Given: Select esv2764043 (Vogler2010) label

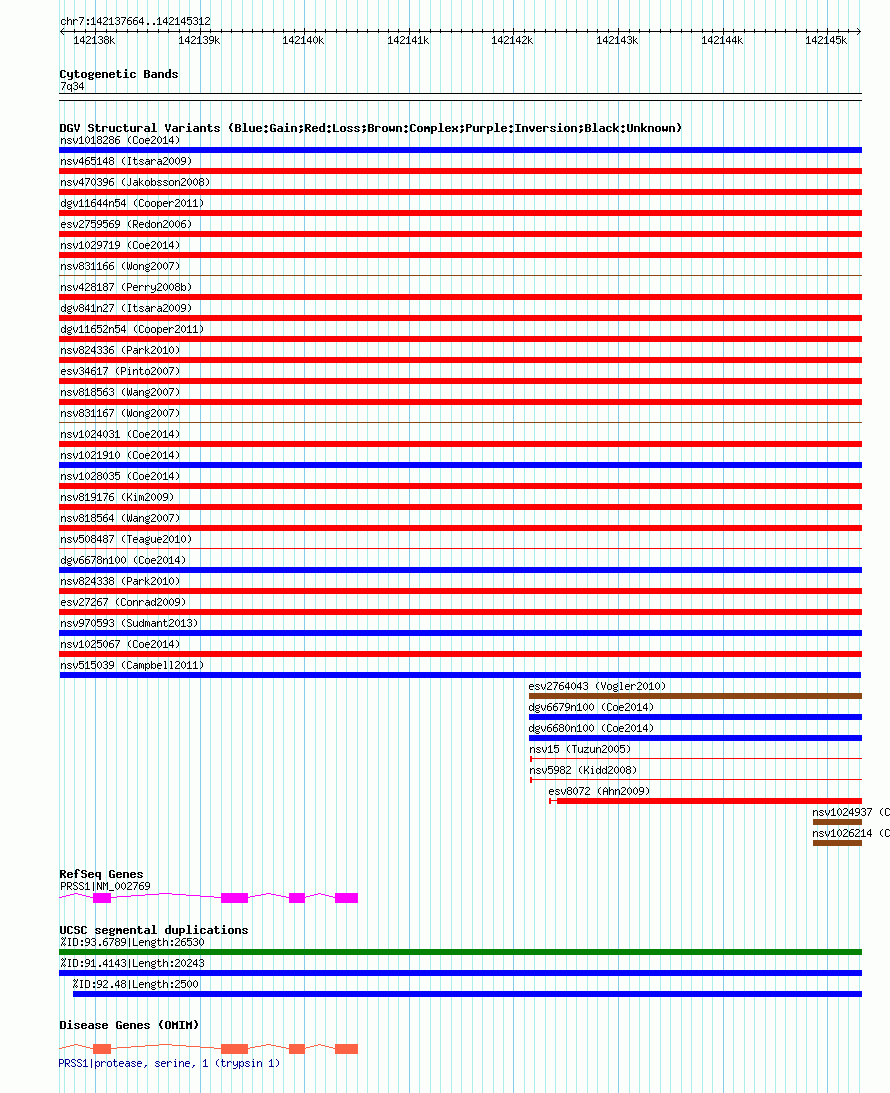Looking at the screenshot, I should (x=597, y=686).
